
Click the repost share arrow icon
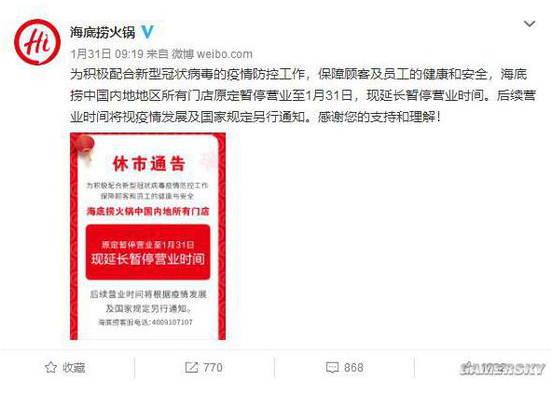click(191, 367)
